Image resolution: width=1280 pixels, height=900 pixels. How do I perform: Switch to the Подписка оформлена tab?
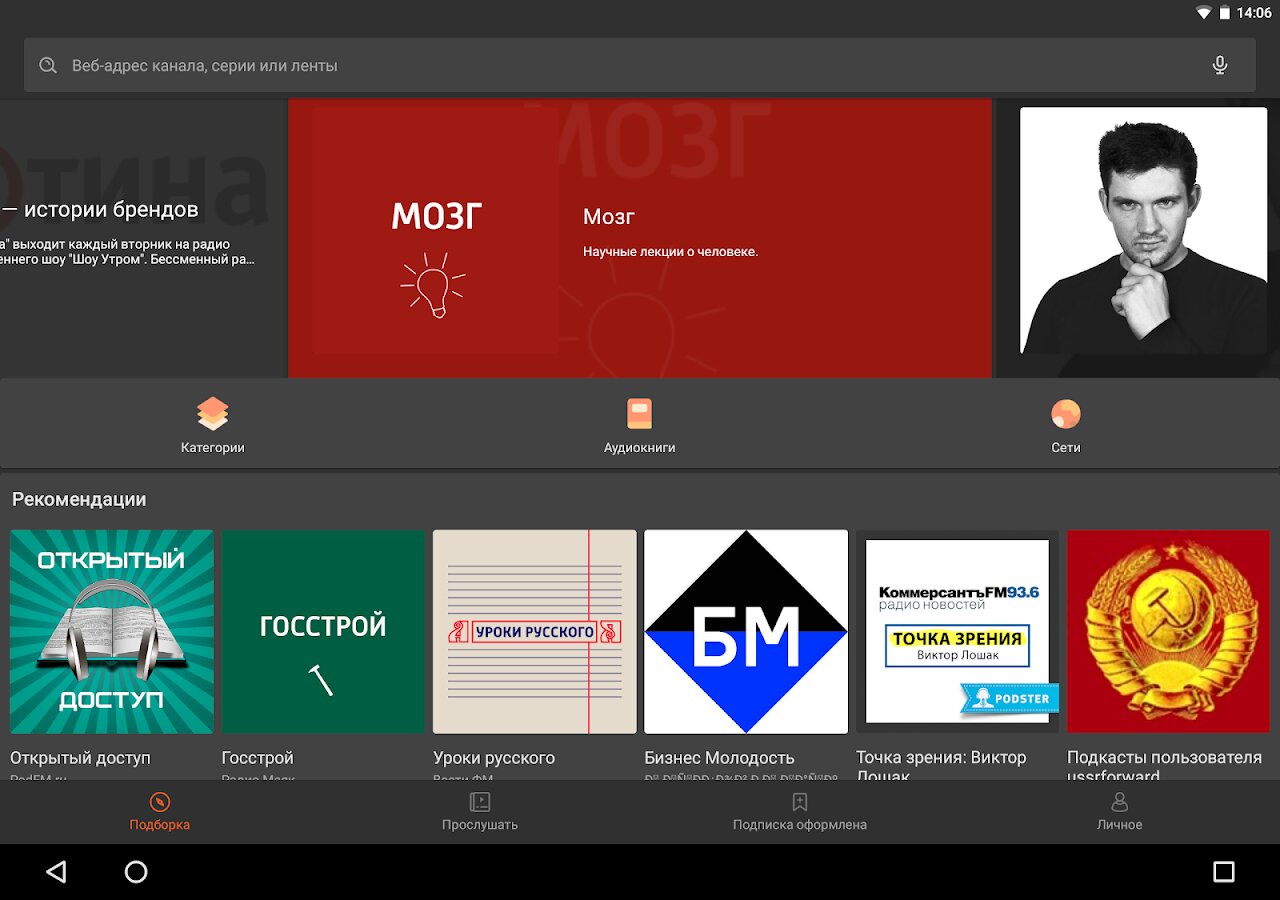800,812
